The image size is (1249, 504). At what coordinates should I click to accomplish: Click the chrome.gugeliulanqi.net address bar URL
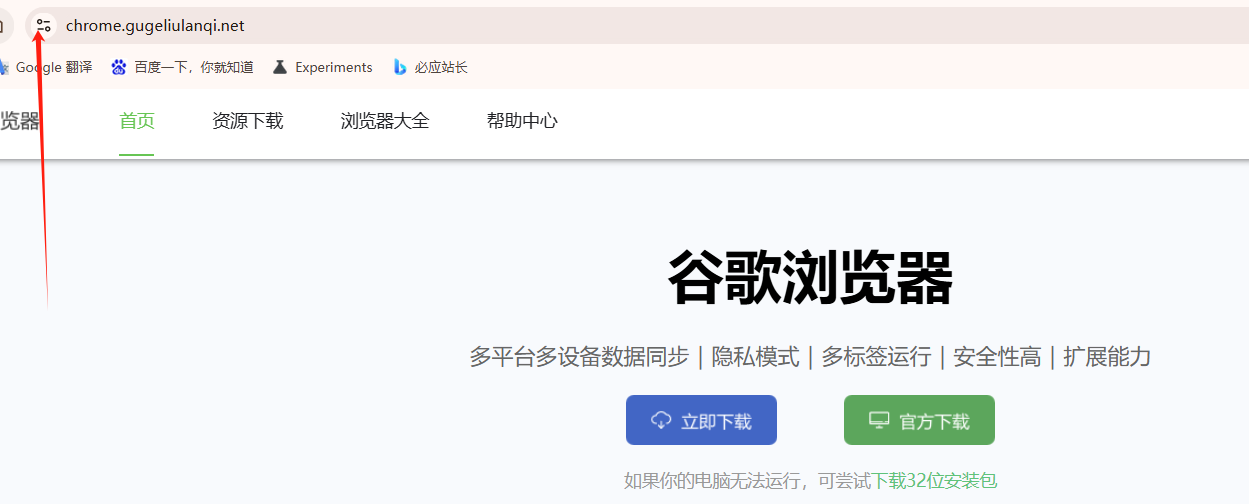[155, 26]
